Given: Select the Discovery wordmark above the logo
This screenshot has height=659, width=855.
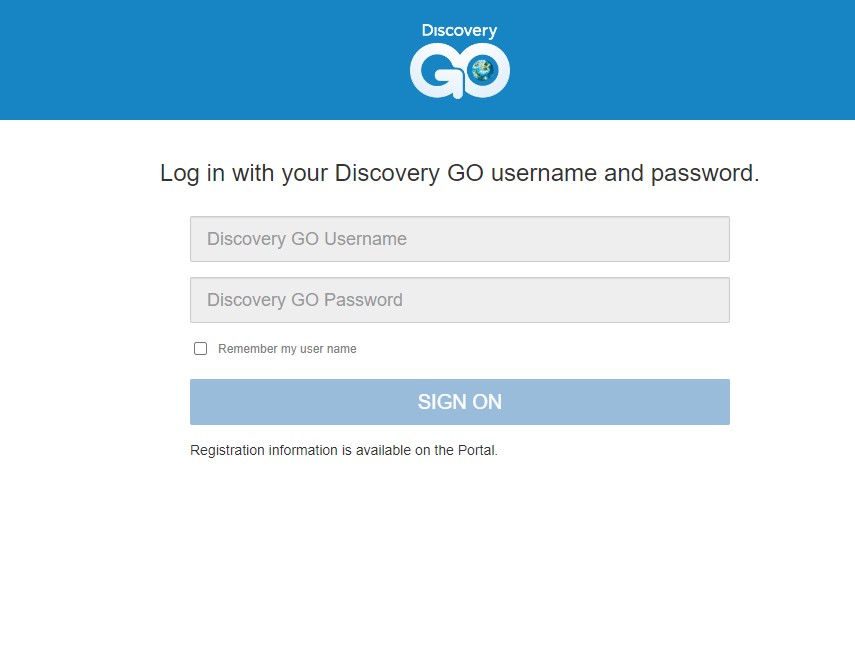Looking at the screenshot, I should click(x=459, y=30).
